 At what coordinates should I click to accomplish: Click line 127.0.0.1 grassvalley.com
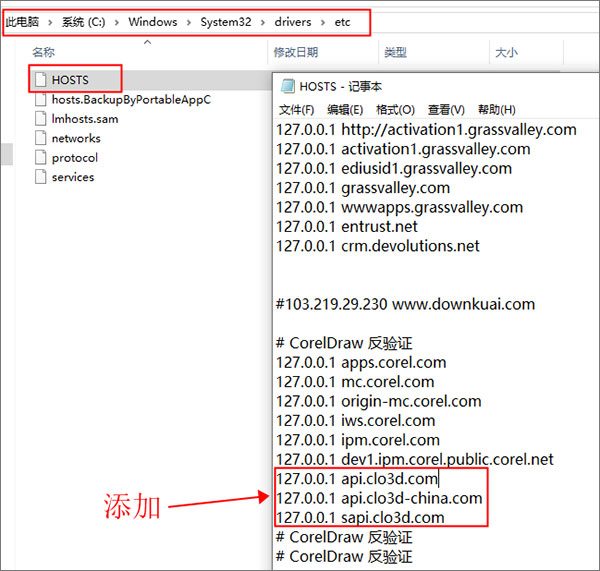363,188
